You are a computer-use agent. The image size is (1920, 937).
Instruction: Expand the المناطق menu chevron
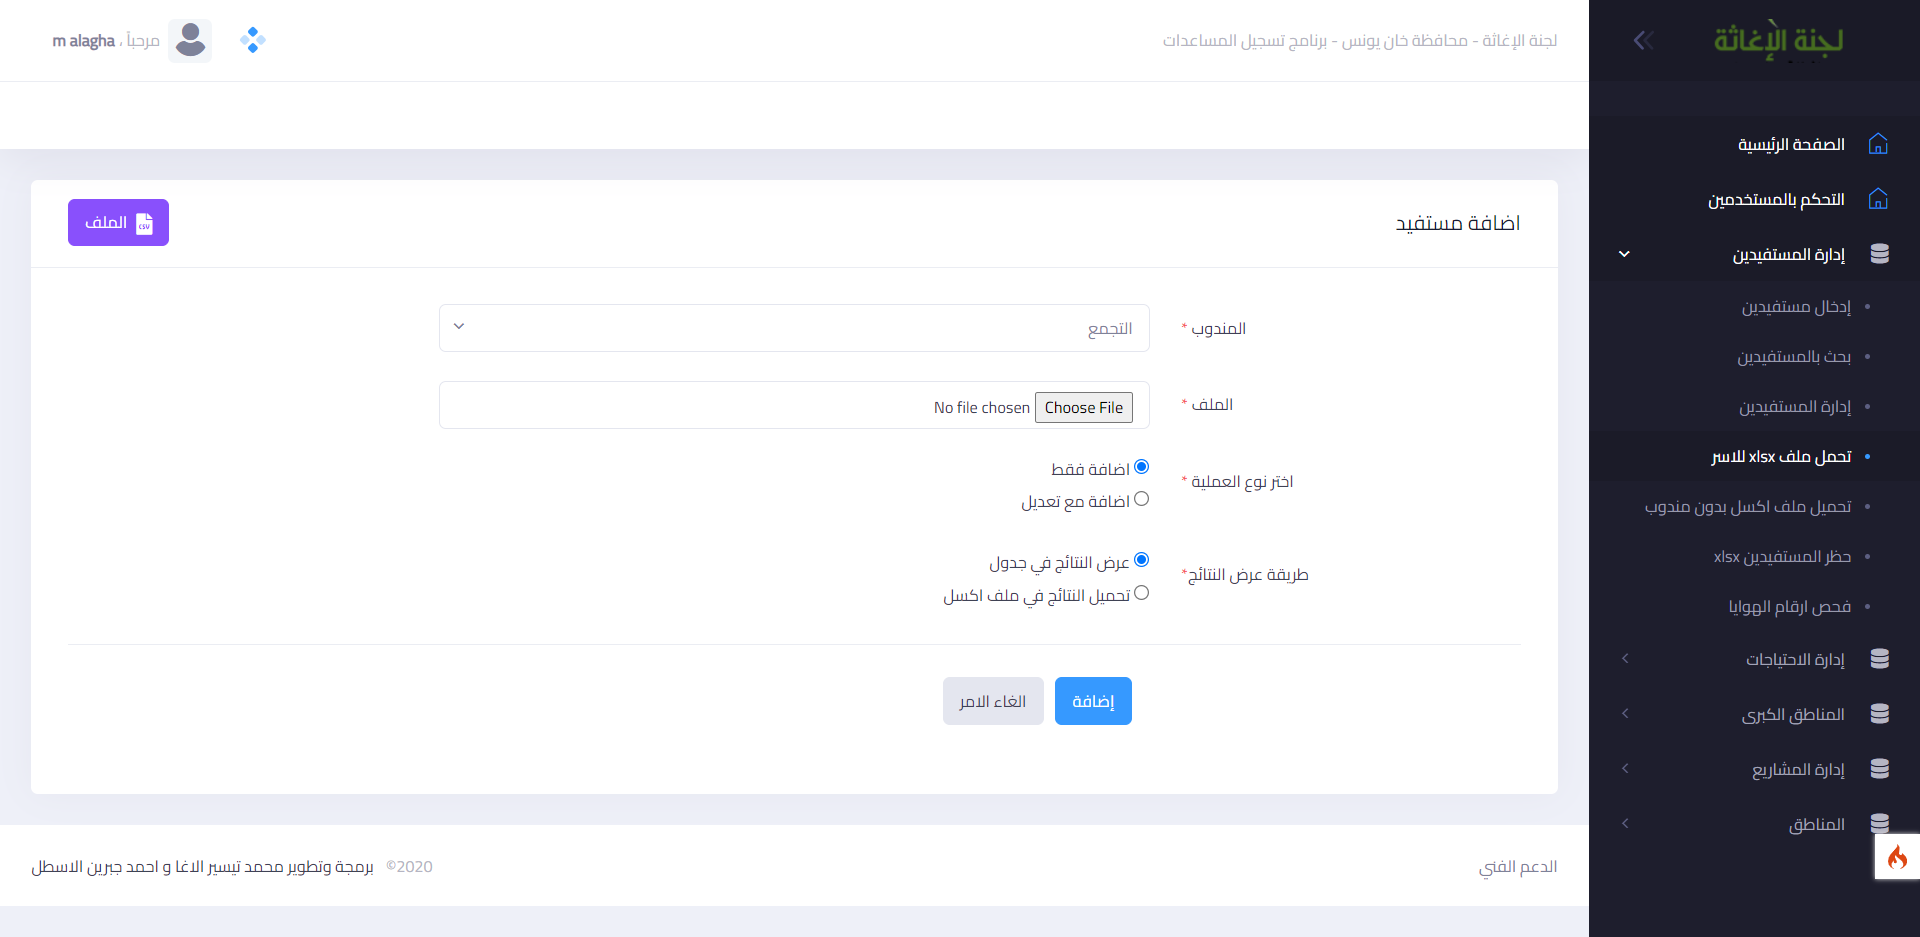1625,824
